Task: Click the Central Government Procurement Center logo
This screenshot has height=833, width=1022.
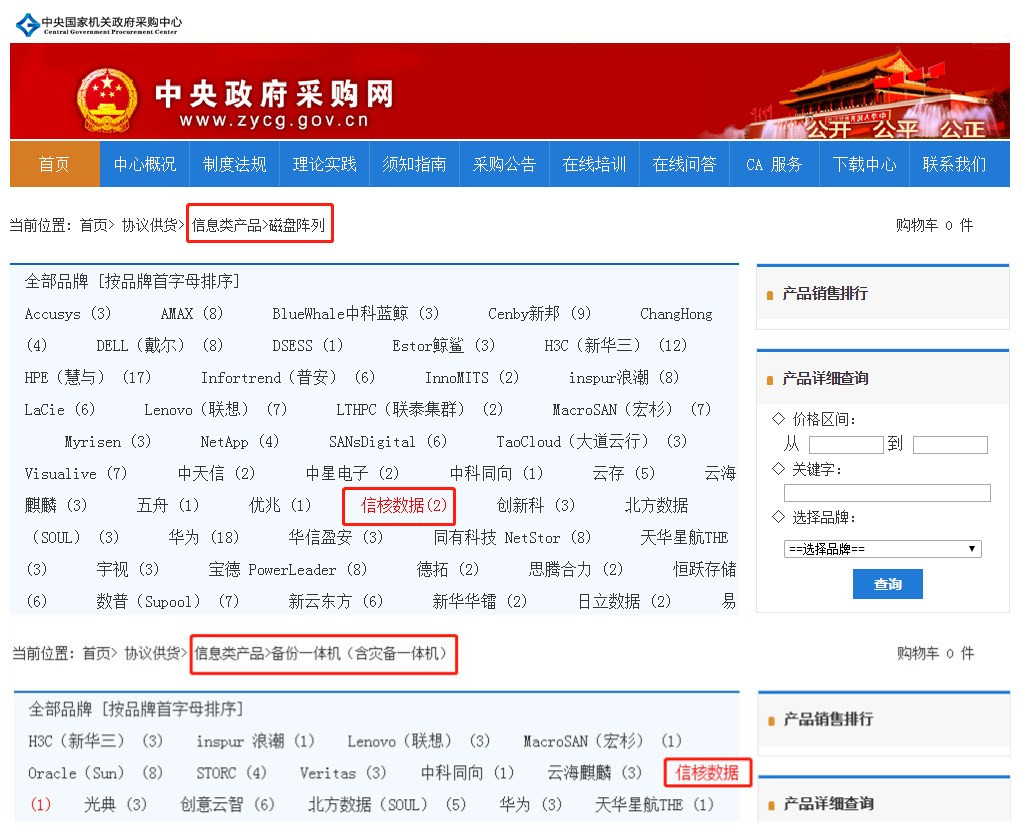Action: pyautogui.click(x=99, y=25)
